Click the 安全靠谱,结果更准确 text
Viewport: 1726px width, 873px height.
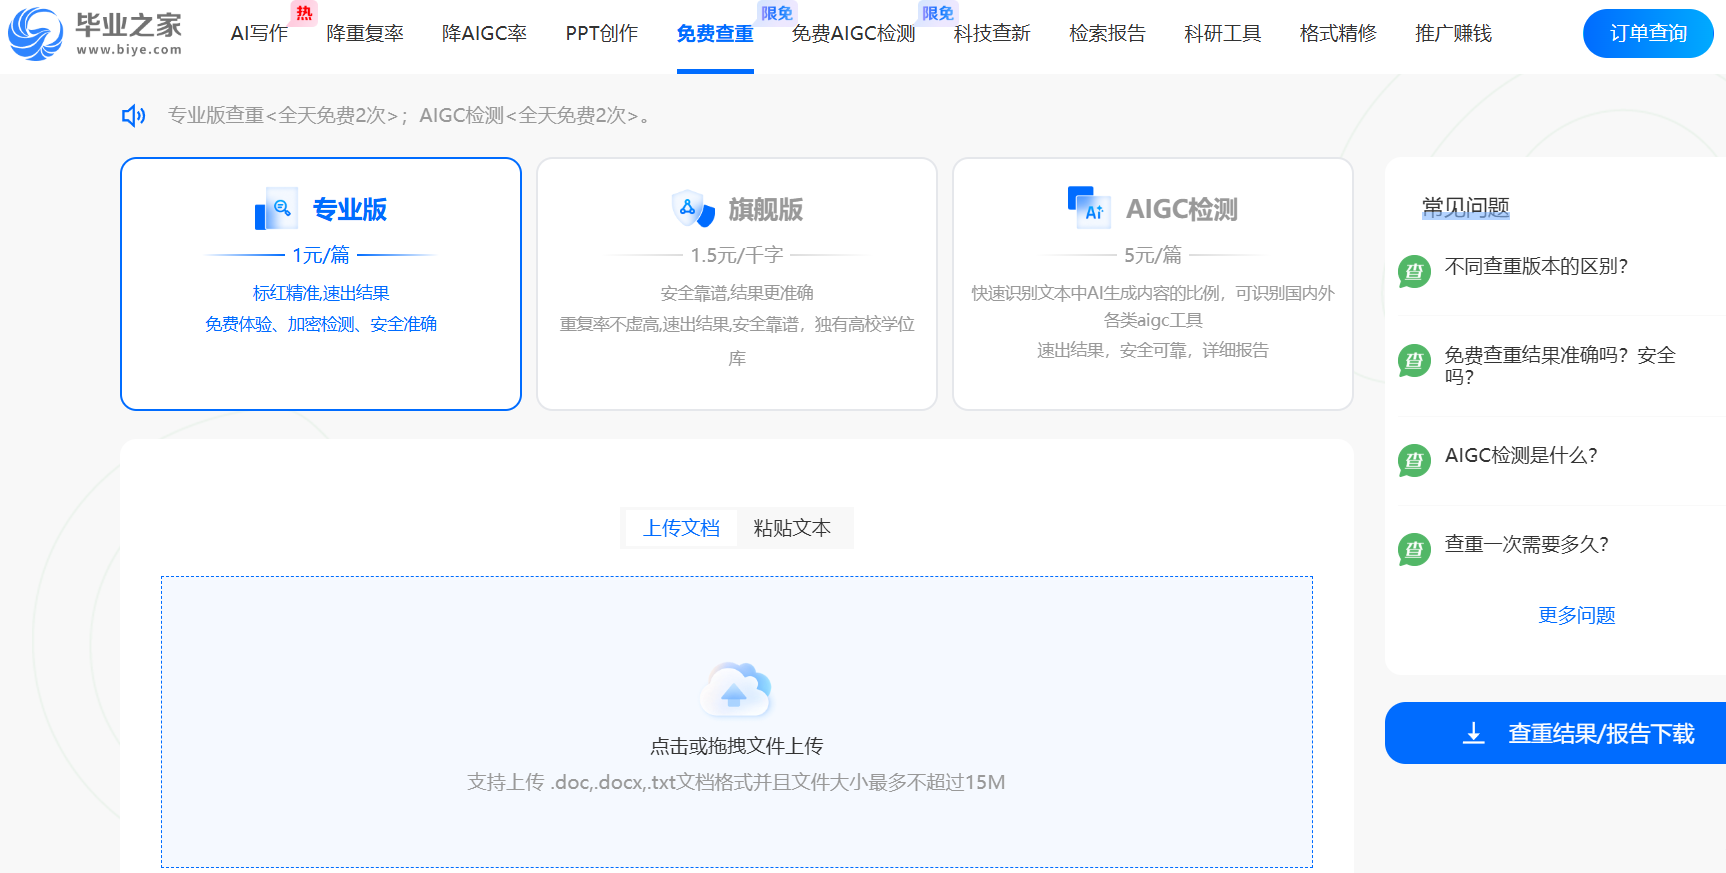[x=737, y=293]
